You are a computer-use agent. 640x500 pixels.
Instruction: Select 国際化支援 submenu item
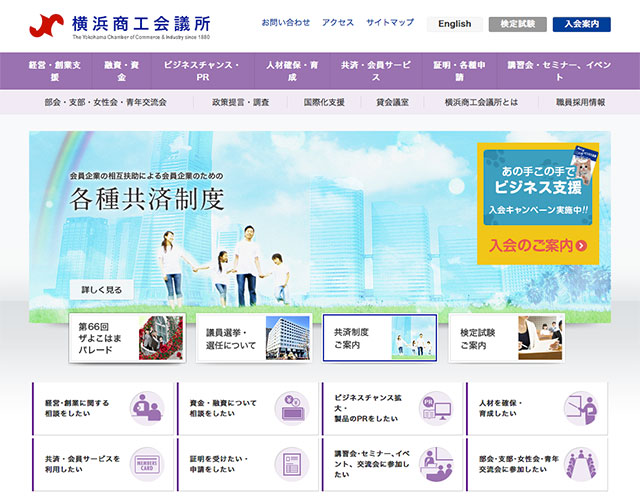pyautogui.click(x=324, y=102)
